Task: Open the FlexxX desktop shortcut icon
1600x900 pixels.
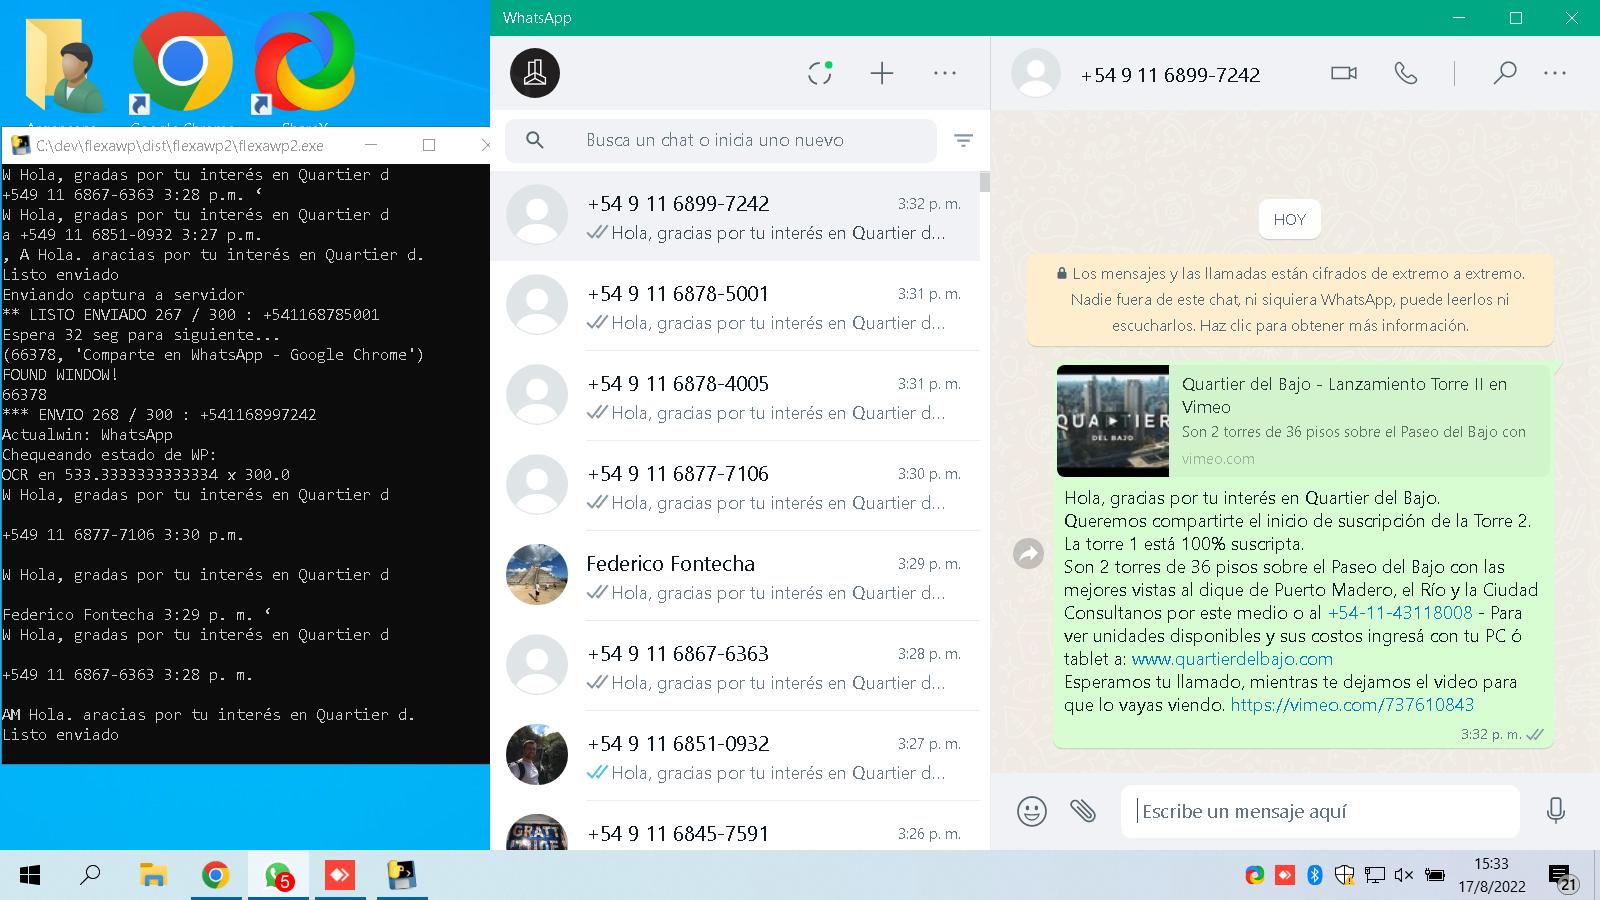Action: [304, 66]
